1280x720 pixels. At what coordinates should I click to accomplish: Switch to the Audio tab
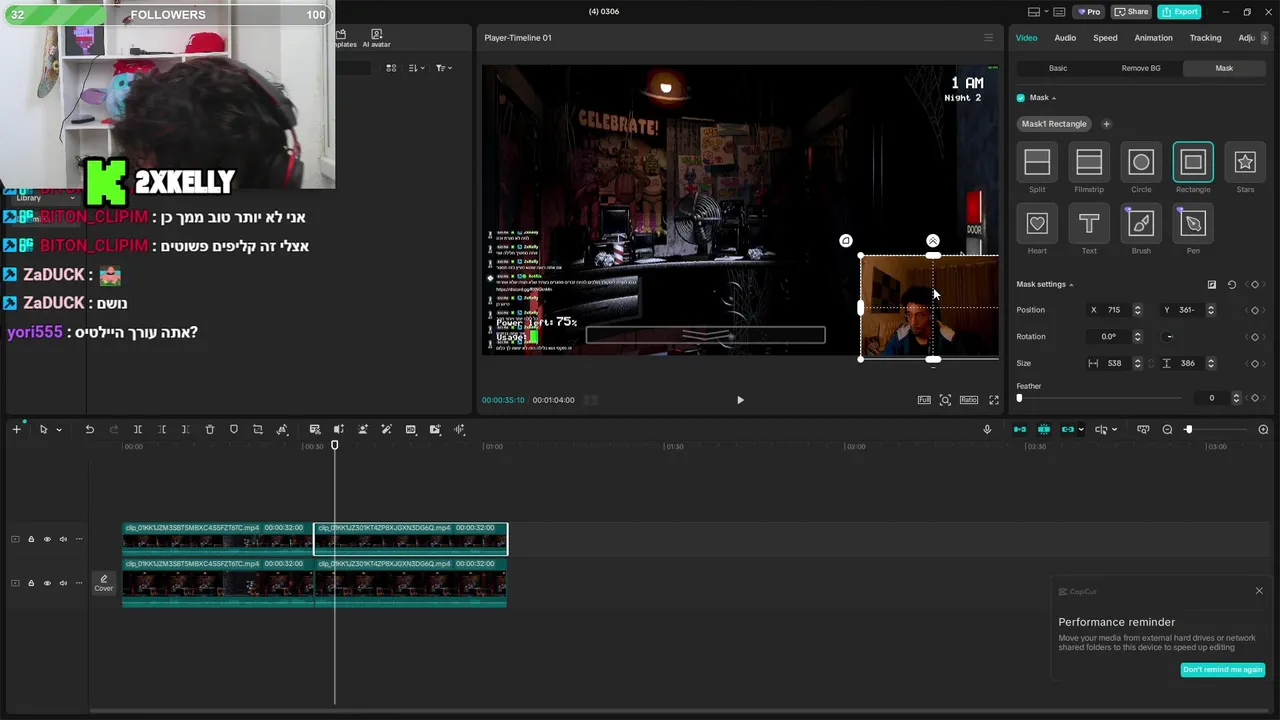(1065, 38)
